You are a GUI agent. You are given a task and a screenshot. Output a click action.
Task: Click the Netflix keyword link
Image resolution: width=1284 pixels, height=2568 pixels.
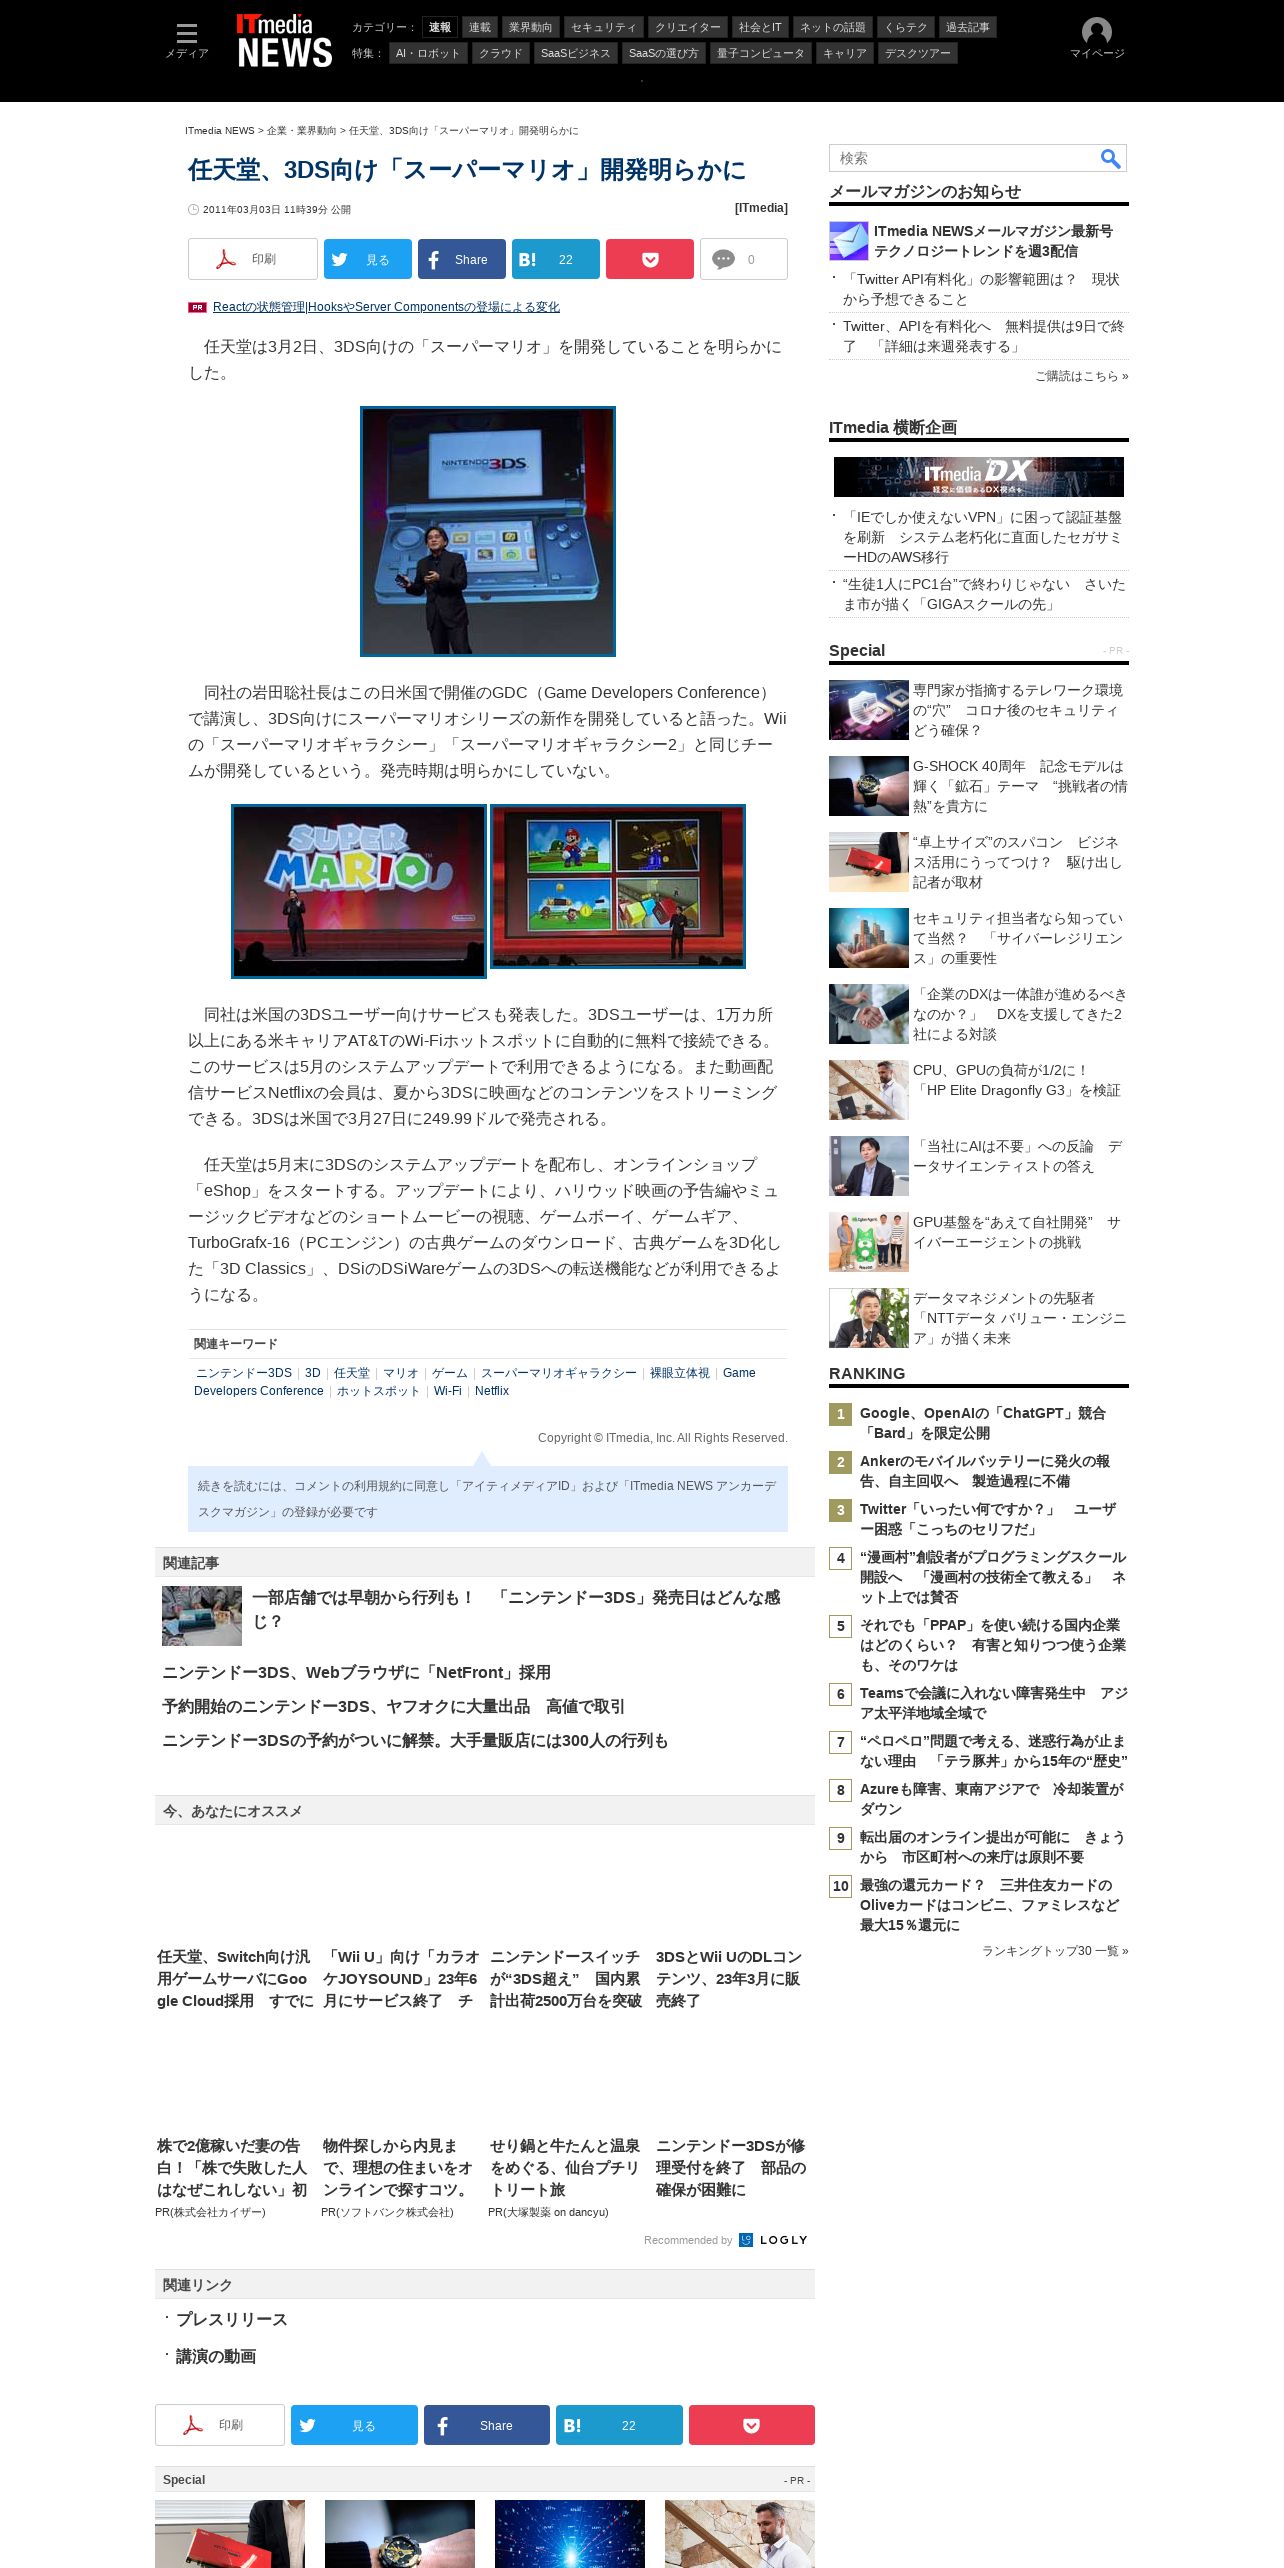pos(492,1391)
